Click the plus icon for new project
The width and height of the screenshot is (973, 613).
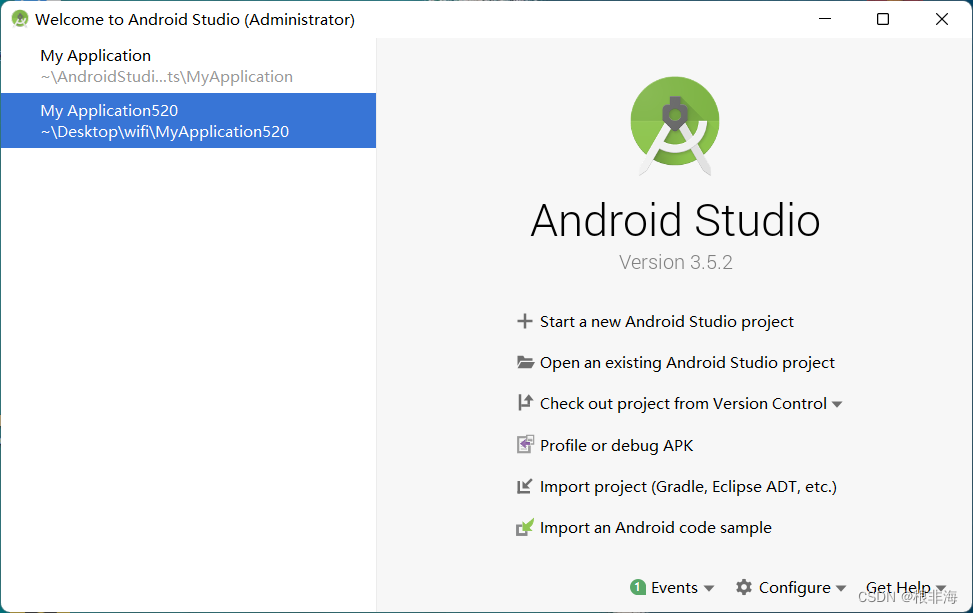point(524,321)
